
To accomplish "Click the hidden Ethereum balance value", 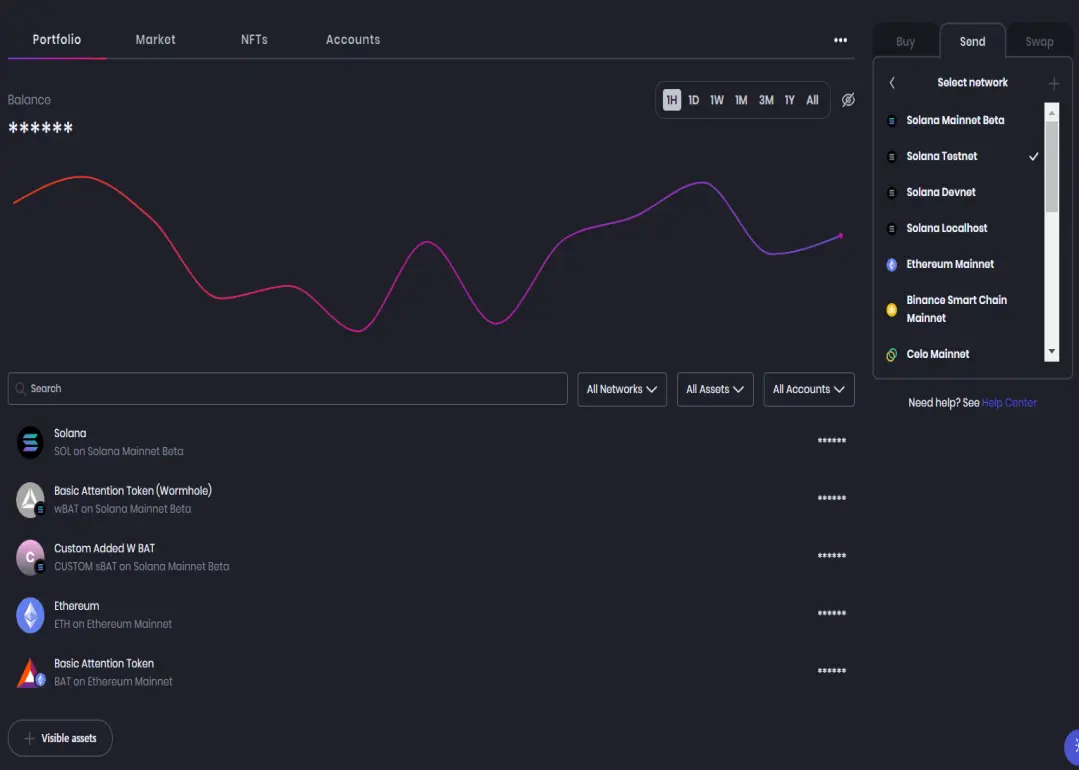I will pos(832,614).
